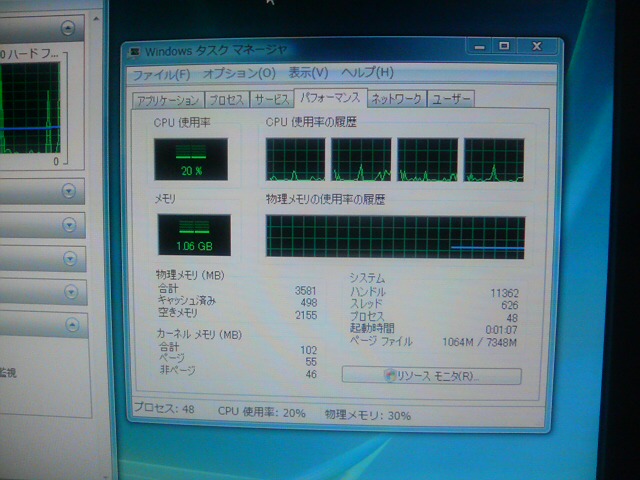Open the ファイル(F) menu

[x=161, y=75]
